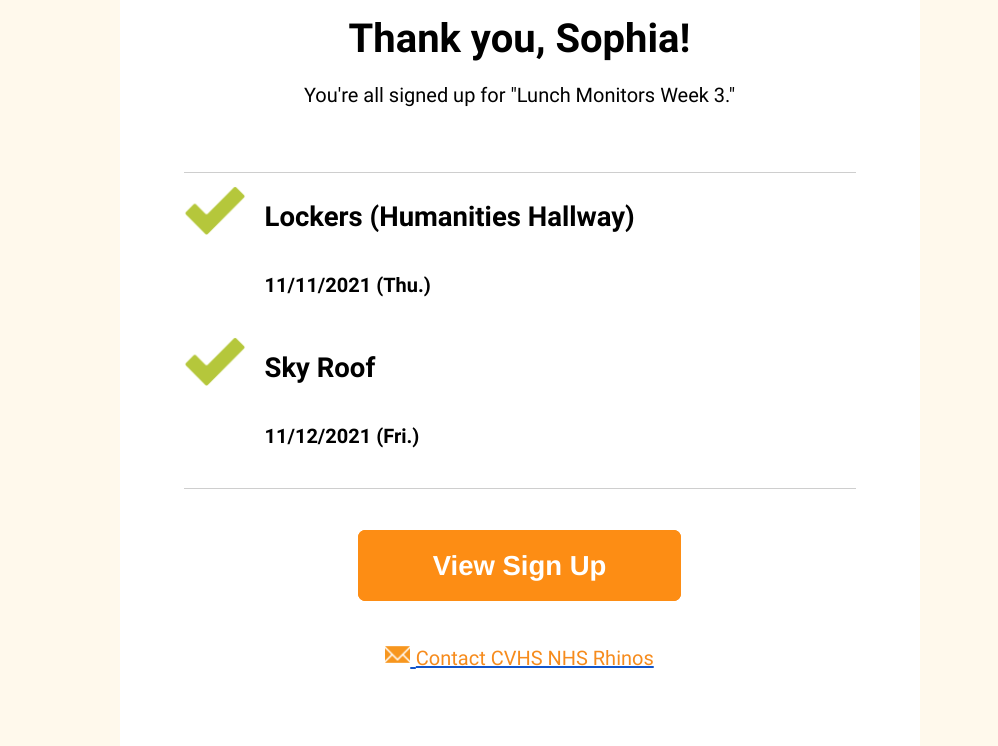This screenshot has width=998, height=746.
Task: Click the green checkmark beside Sky Roof
Action: [215, 362]
